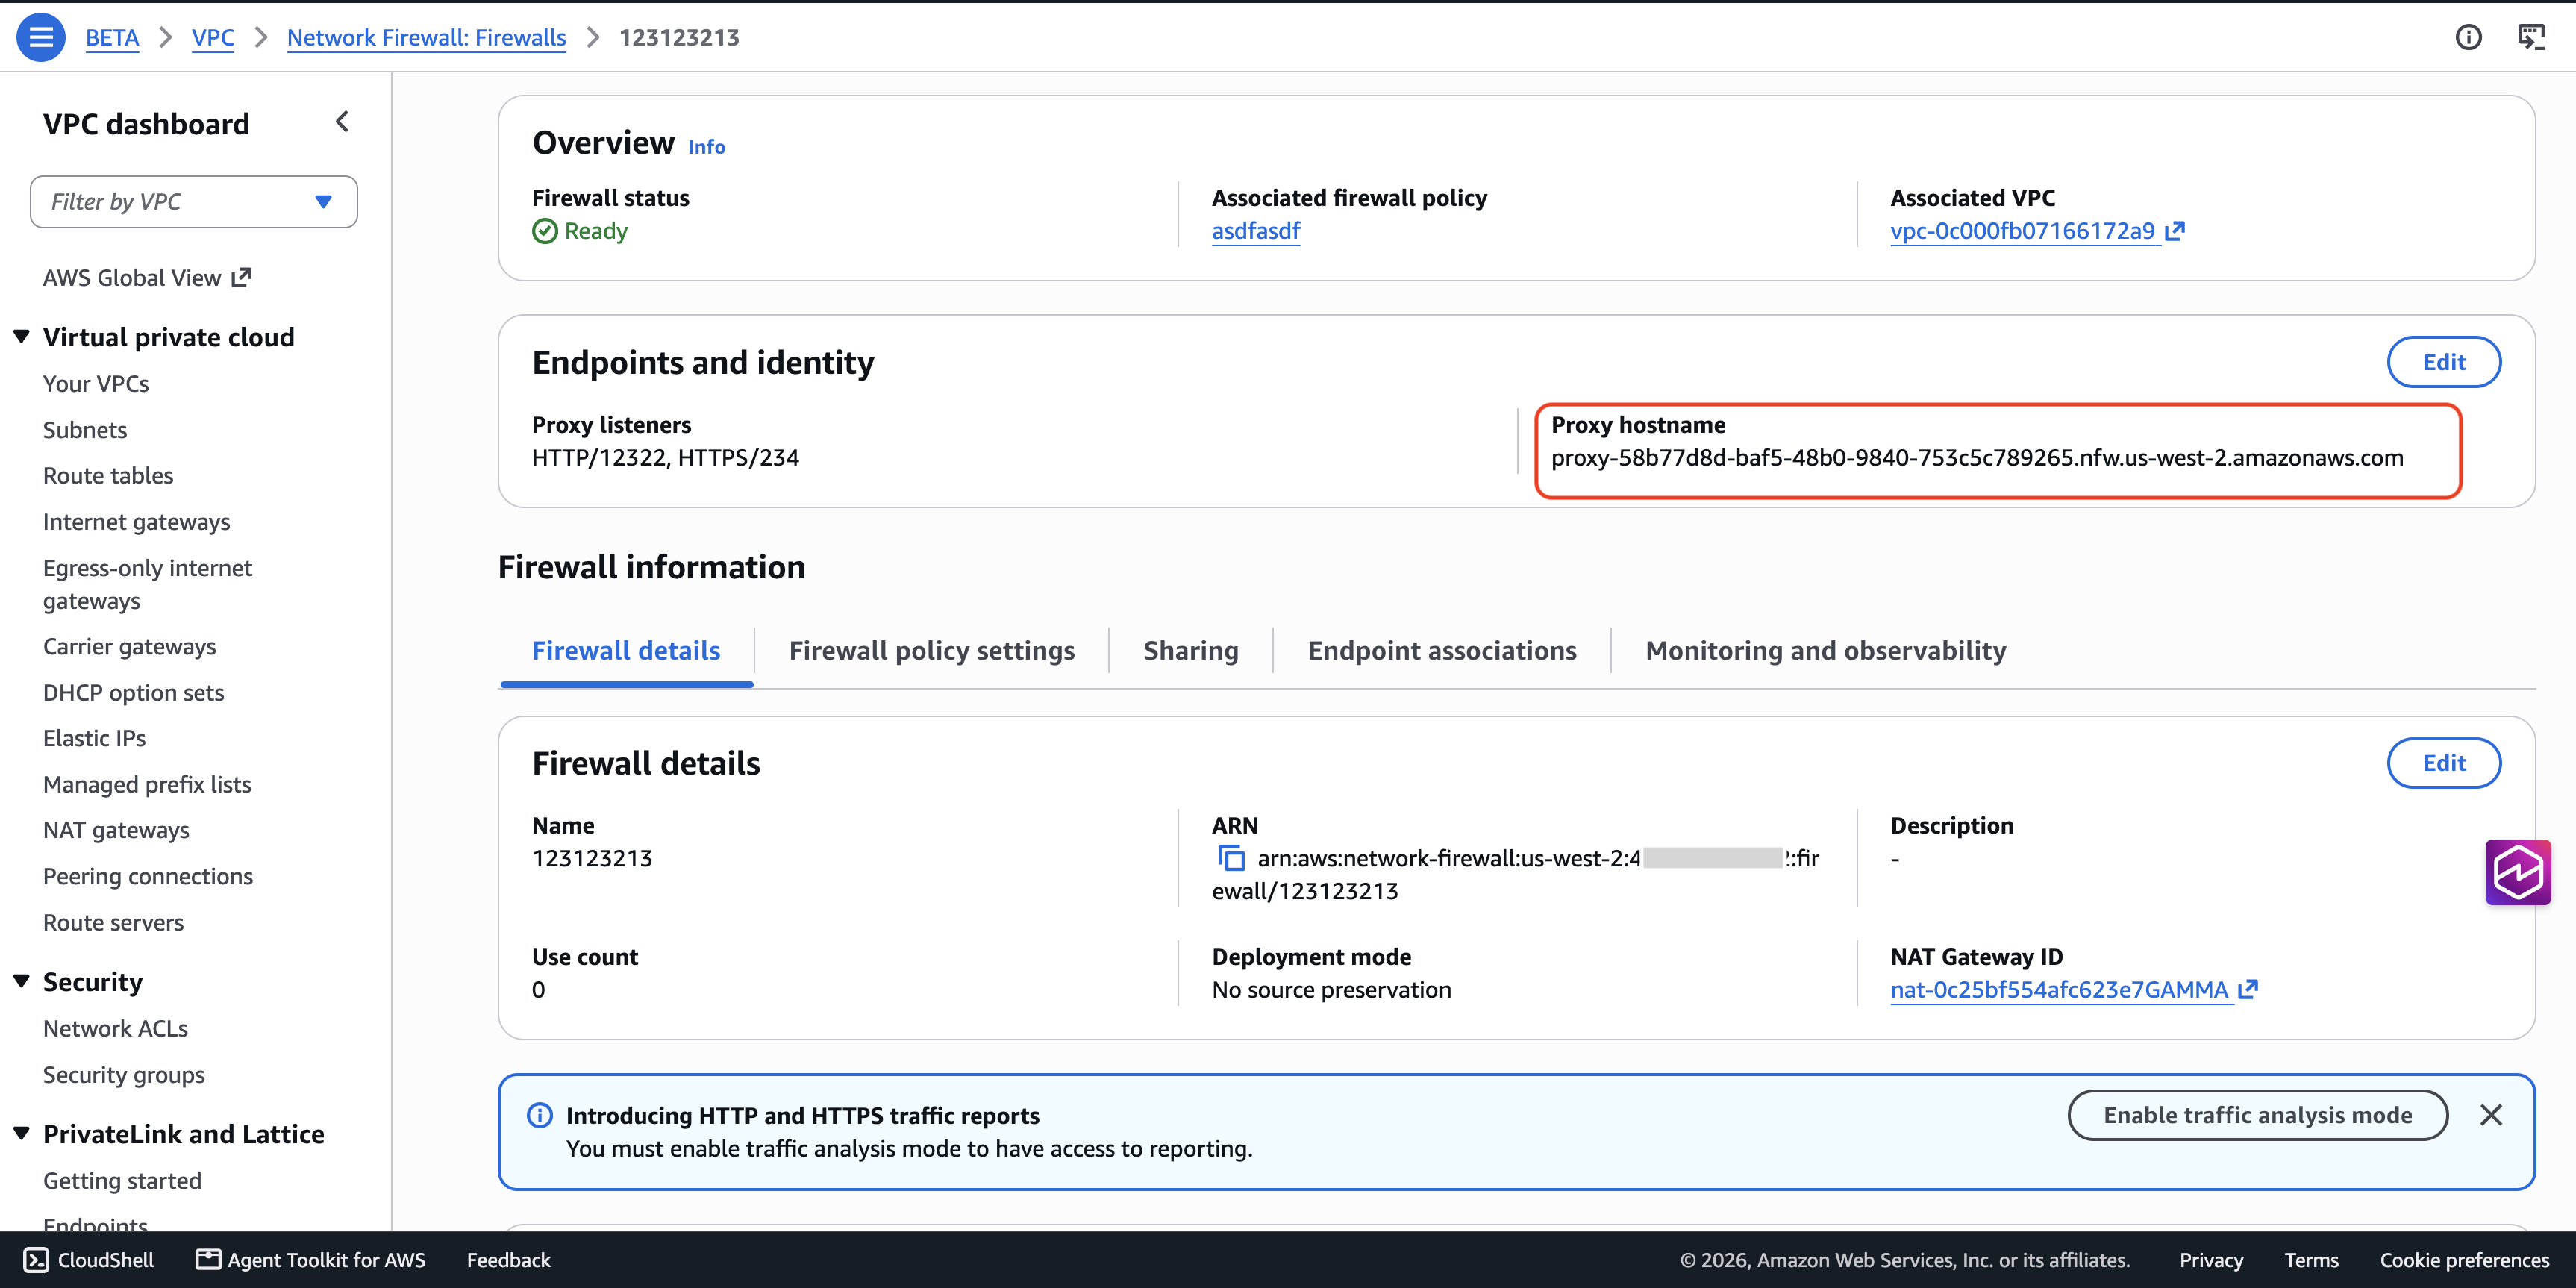Go to Managed prefix lists
2576x1288 pixels.
[147, 785]
